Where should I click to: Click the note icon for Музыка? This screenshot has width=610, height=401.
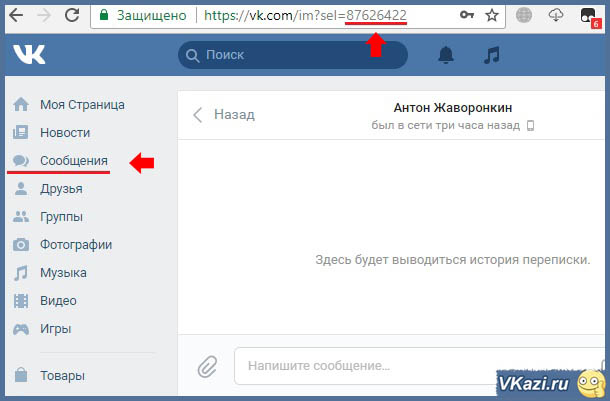point(21,273)
